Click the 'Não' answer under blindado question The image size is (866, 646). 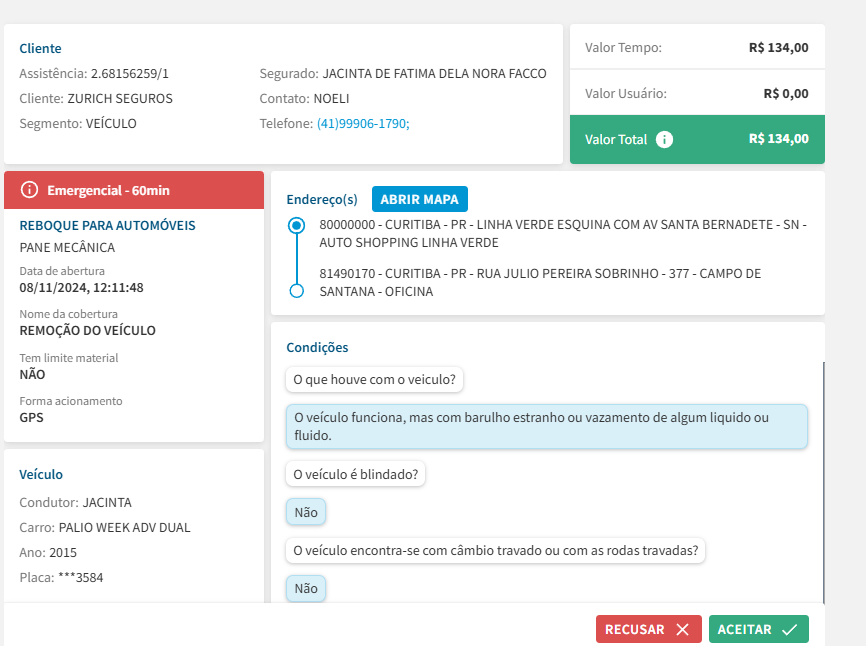pyautogui.click(x=306, y=512)
